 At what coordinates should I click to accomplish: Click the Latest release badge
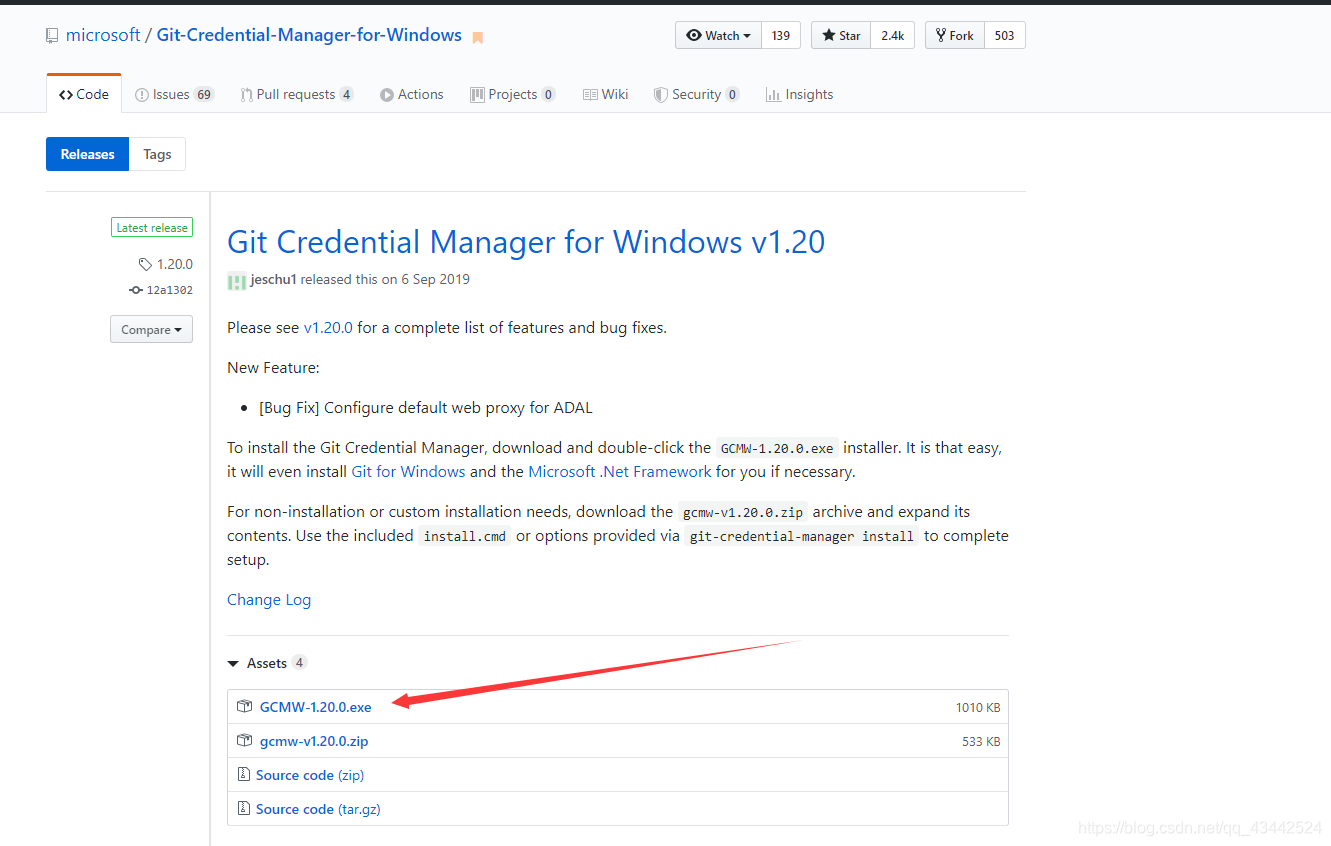coord(152,228)
